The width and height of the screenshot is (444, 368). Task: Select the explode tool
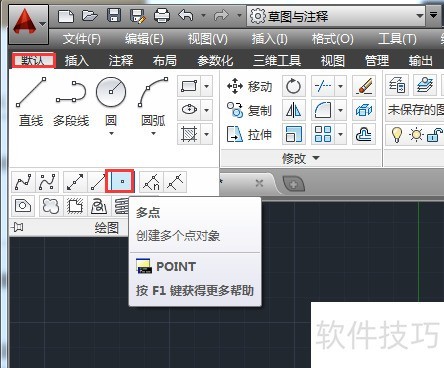(364, 110)
